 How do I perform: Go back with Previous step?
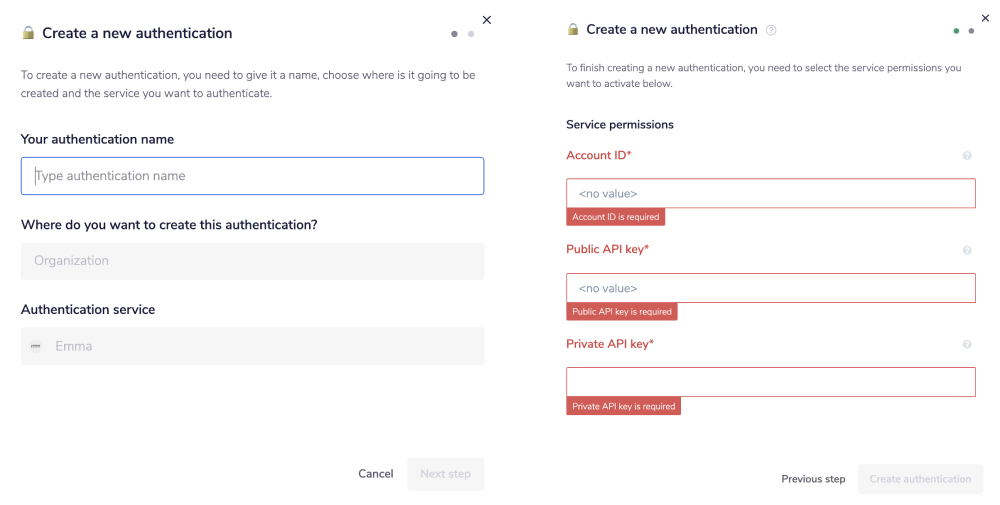click(x=813, y=479)
